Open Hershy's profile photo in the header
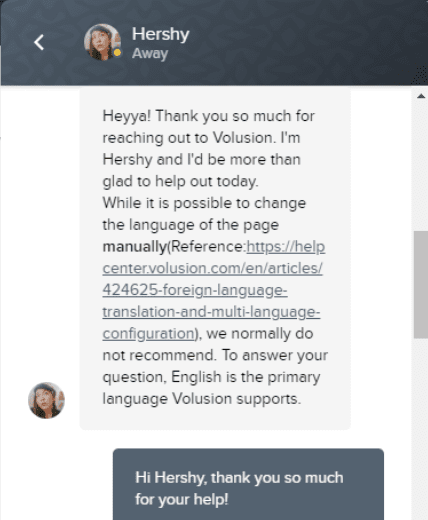The height and width of the screenshot is (520, 428). pyautogui.click(x=102, y=42)
